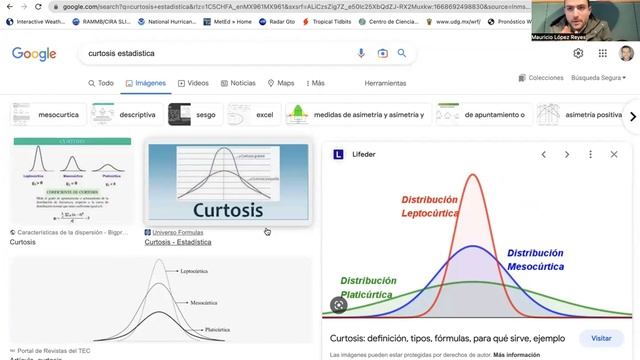Open RAMMB/CIRA SLI bookmark

(101, 22)
